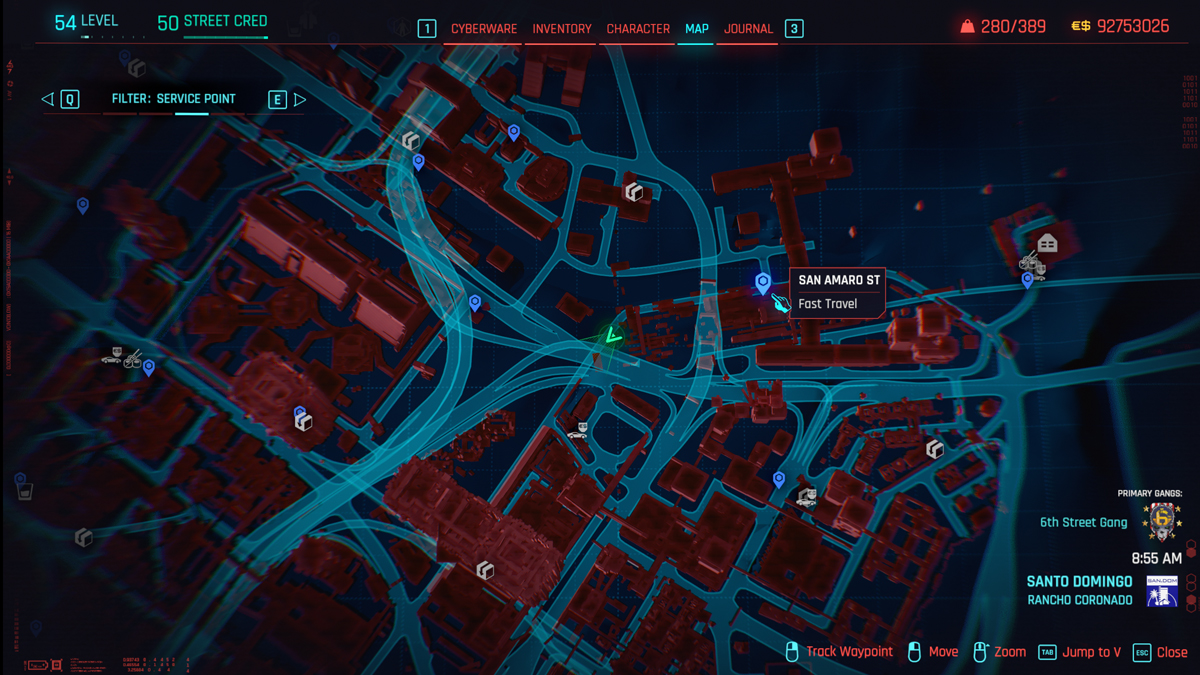The image size is (1200, 675).
Task: Click the San Amaro St Fast Travel tooltip
Action: pyautogui.click(x=836, y=292)
